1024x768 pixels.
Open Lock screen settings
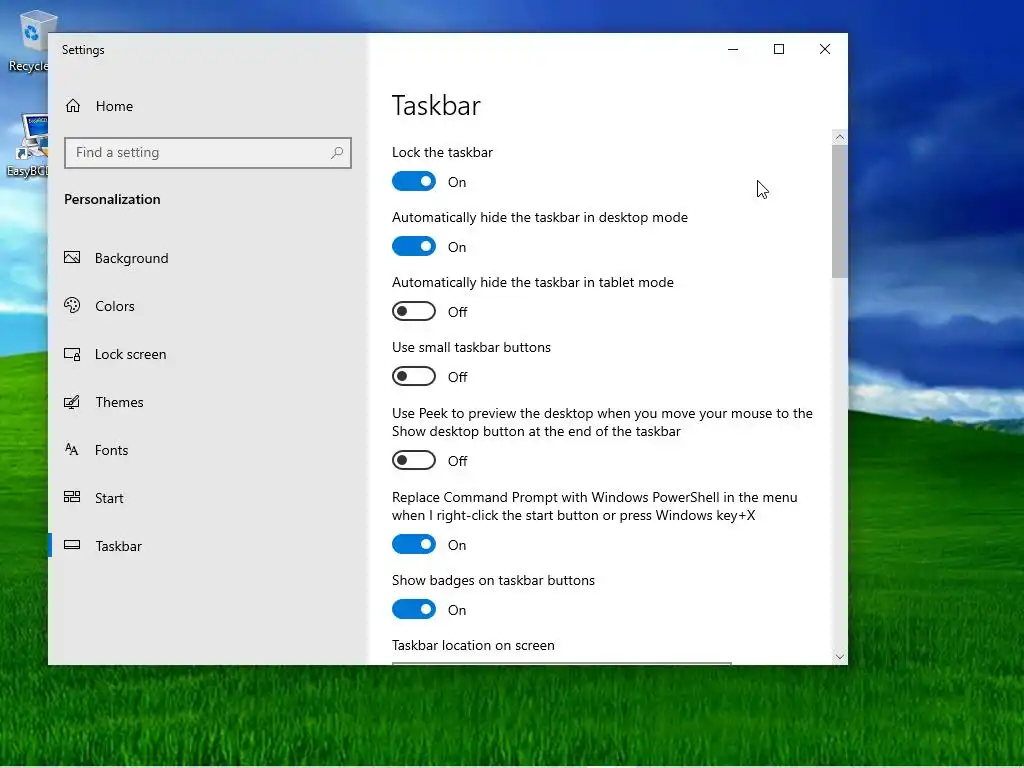208,354
